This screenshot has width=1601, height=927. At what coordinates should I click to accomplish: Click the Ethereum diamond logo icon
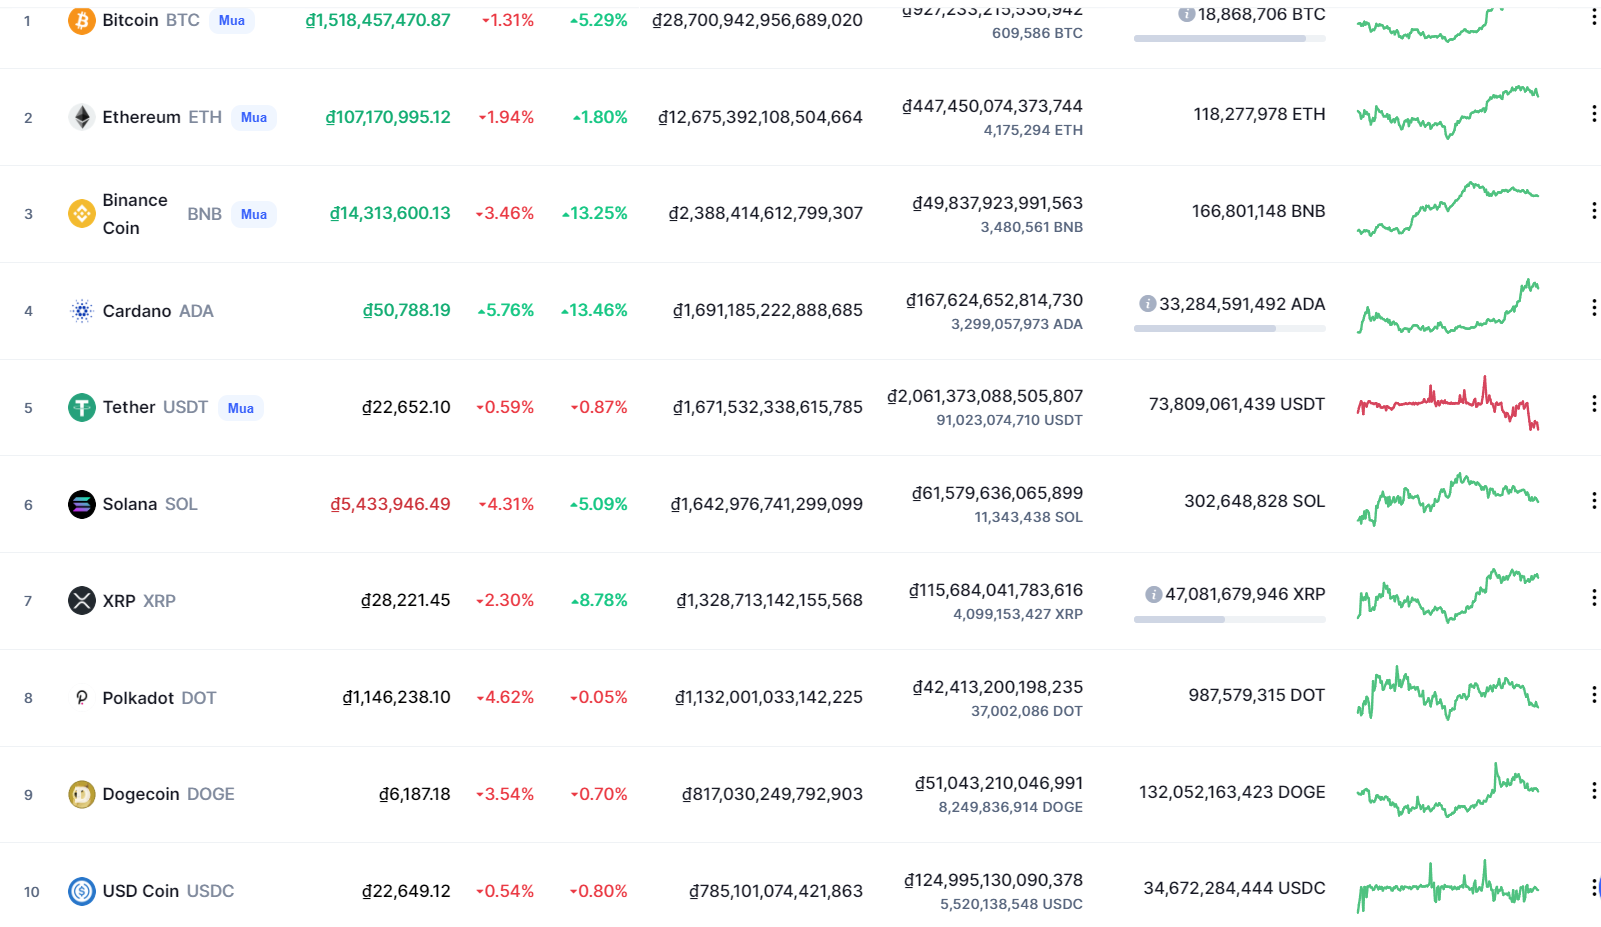(x=81, y=117)
